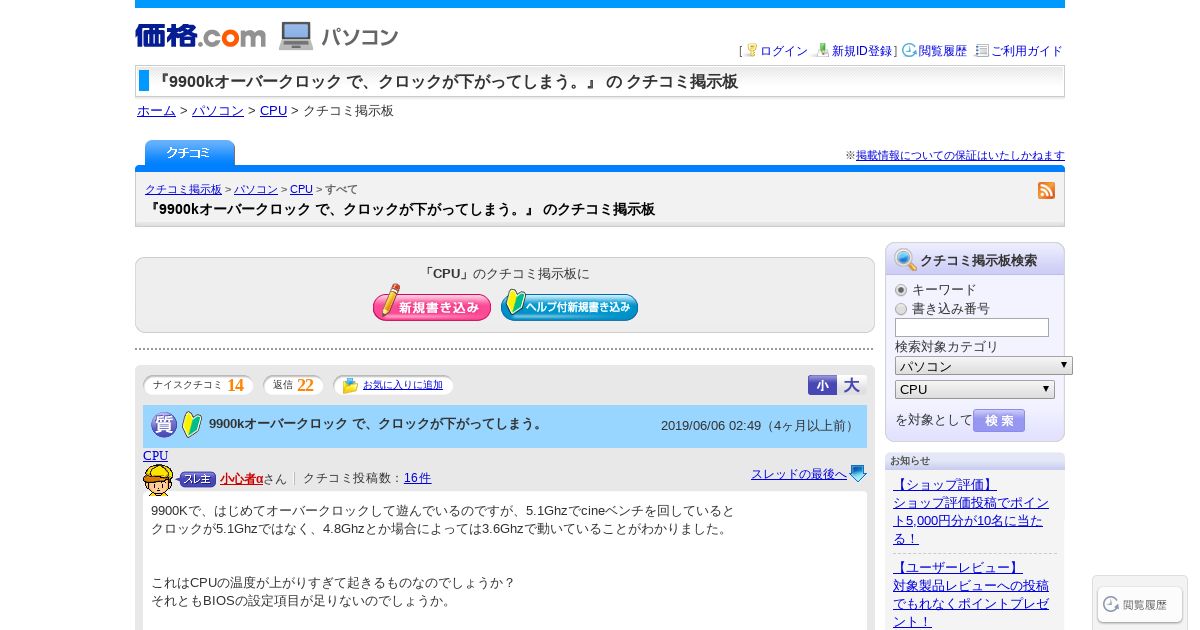
Task: Click the magnifier icon in search panel
Action: pos(905,260)
